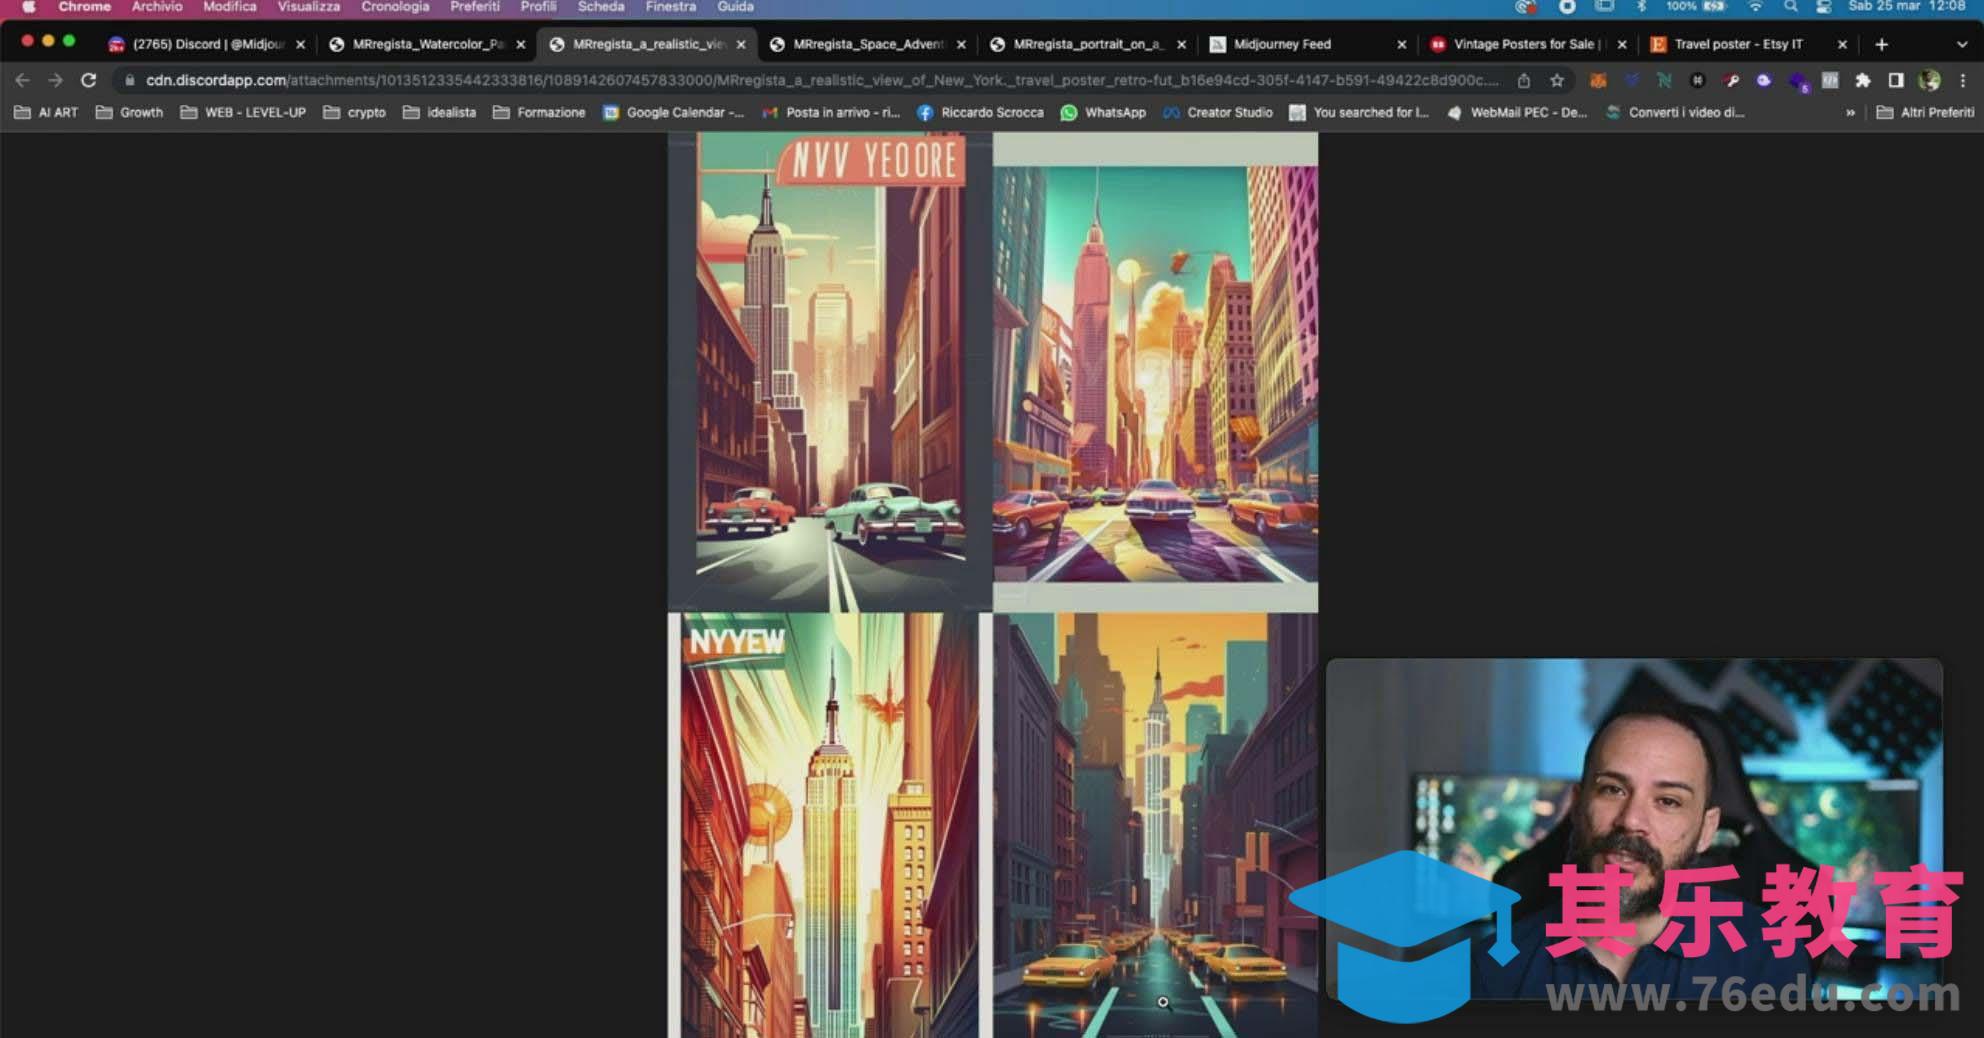
Task: Switch to Travel poster Etsy tab
Action: point(1738,44)
